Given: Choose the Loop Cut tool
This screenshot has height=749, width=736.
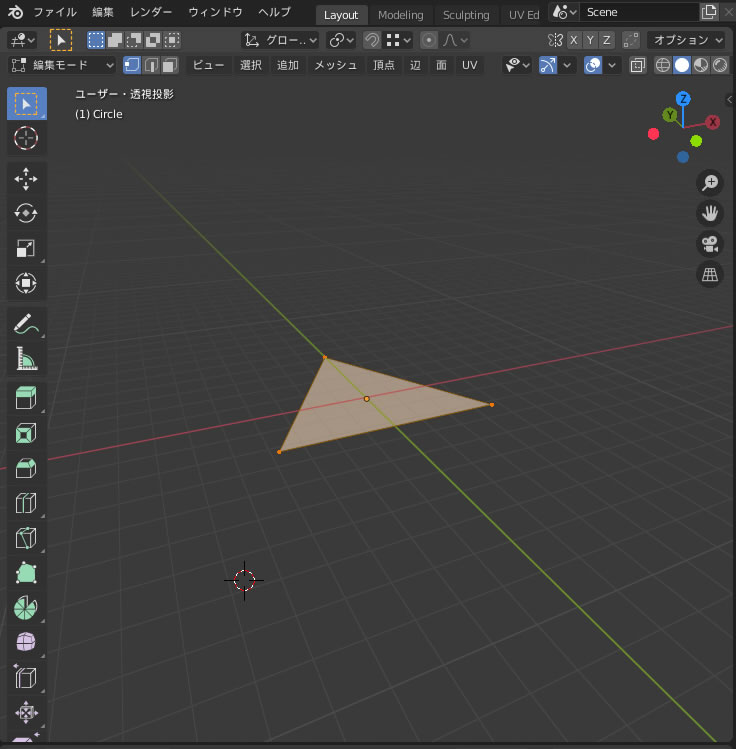Looking at the screenshot, I should [26, 503].
